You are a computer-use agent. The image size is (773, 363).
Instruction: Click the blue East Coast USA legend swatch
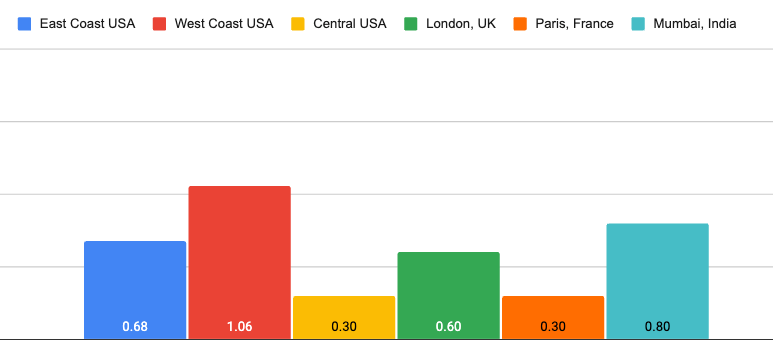(24, 24)
